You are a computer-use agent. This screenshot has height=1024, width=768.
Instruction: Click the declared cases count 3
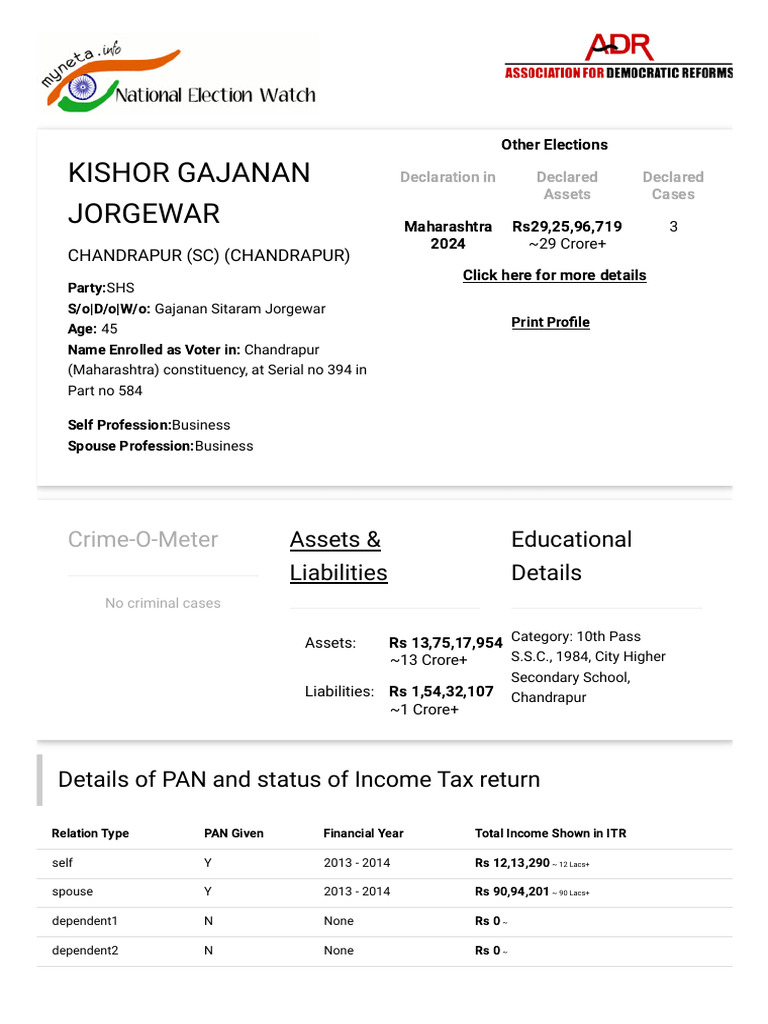coord(673,227)
